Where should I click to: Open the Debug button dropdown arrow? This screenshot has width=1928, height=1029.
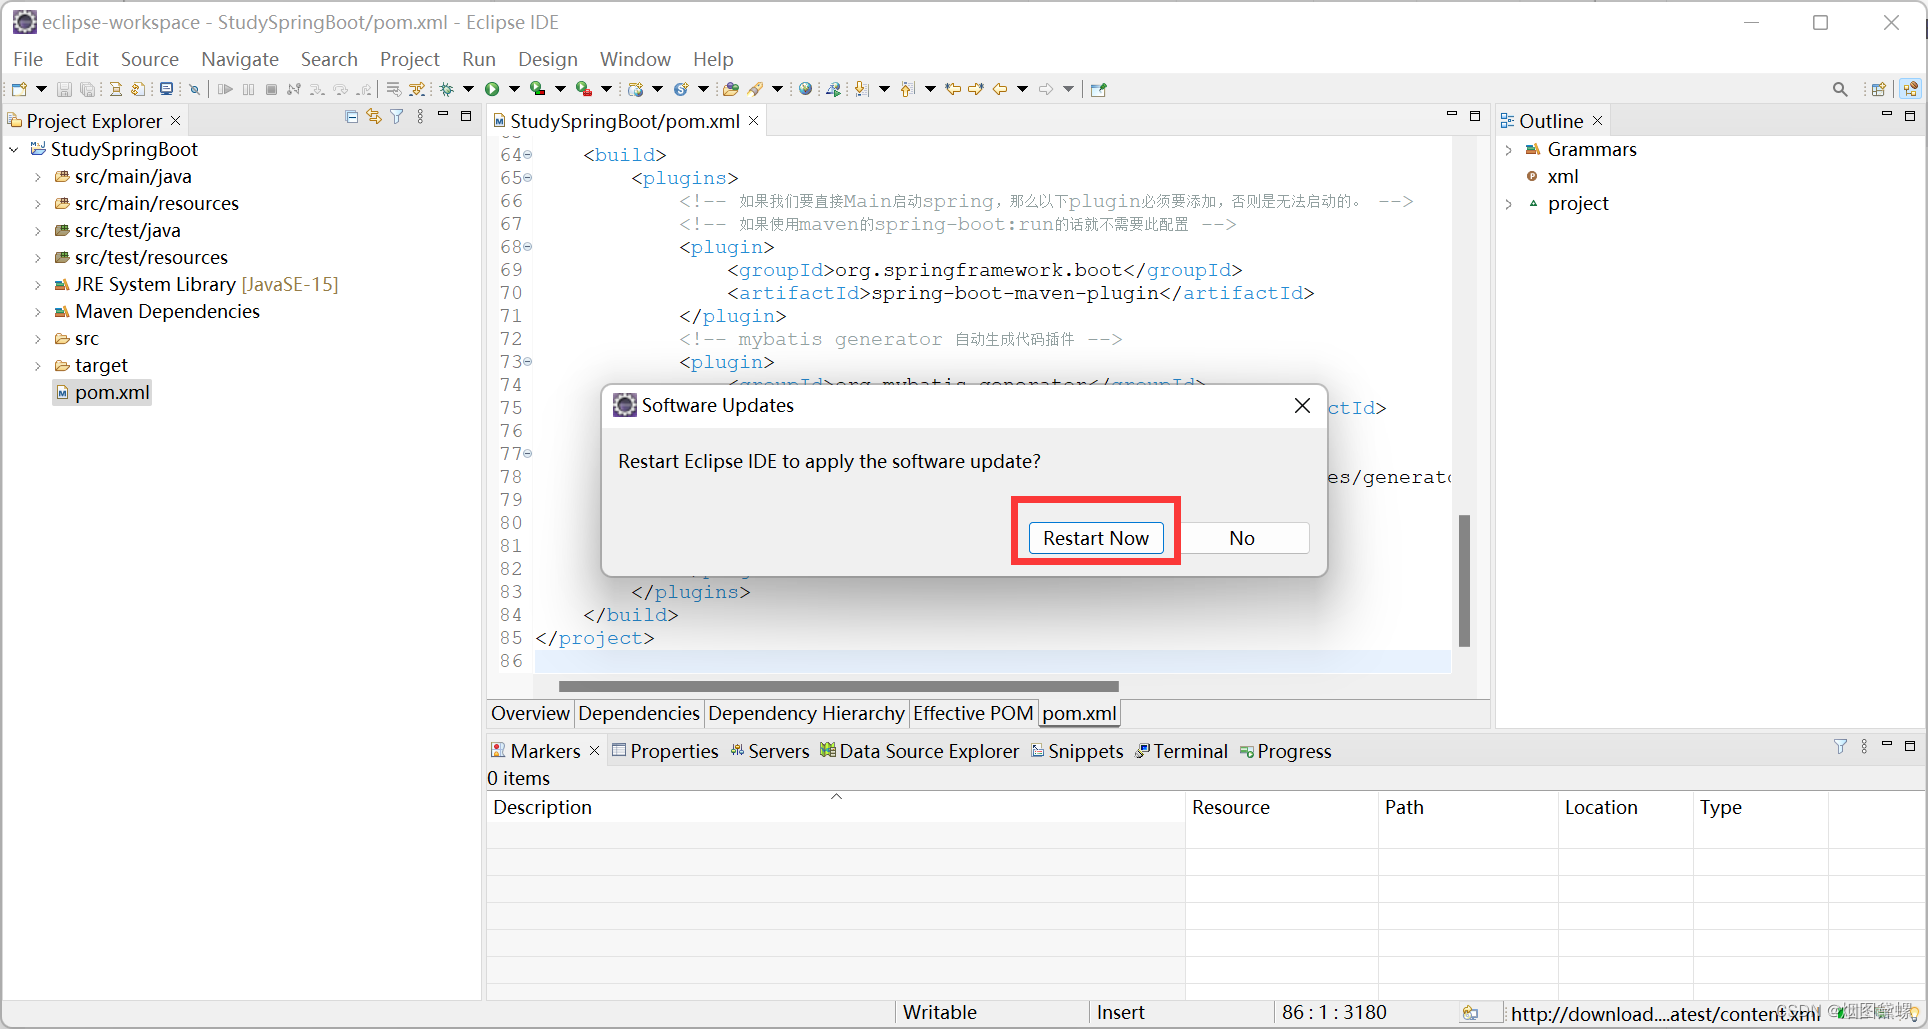pyautogui.click(x=468, y=89)
